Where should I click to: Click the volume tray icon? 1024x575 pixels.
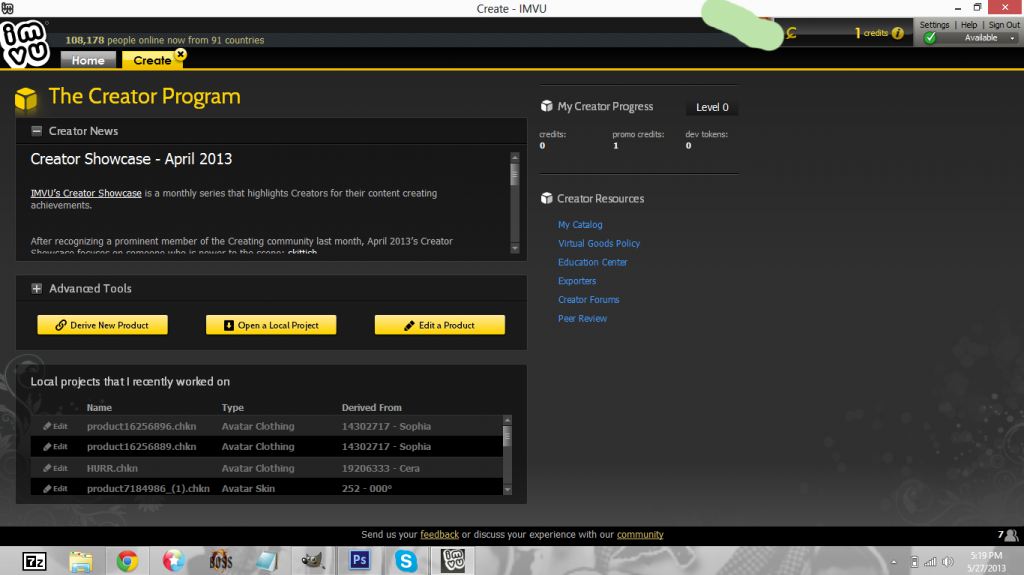pyautogui.click(x=948, y=562)
